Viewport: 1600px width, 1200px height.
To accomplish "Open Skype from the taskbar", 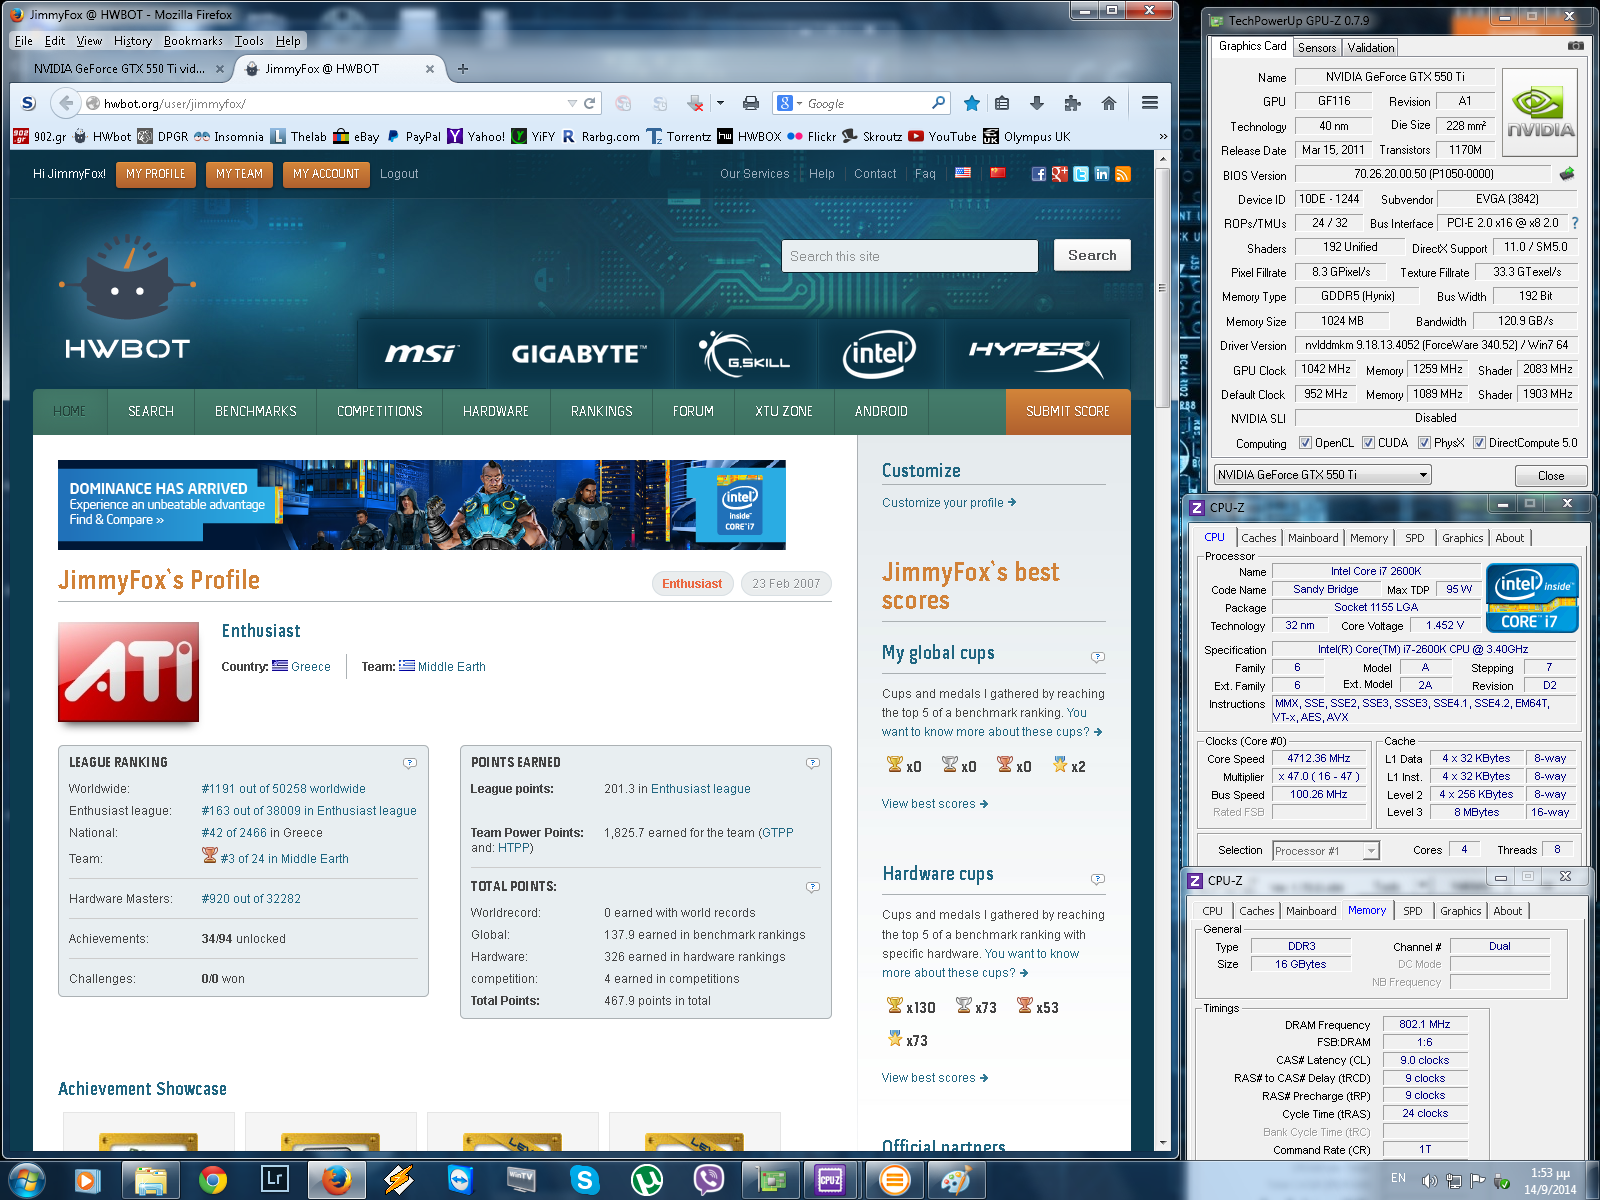I will [584, 1180].
